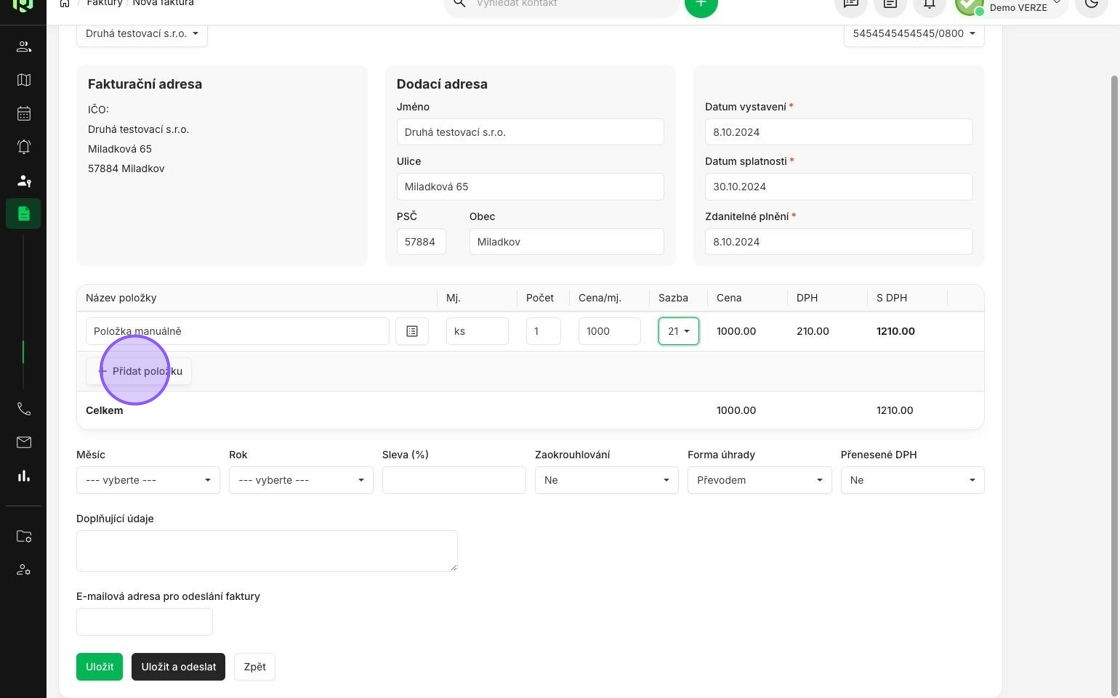The width and height of the screenshot is (1120, 698).
Task: Click the invoice e-mail address field
Action: 144,622
